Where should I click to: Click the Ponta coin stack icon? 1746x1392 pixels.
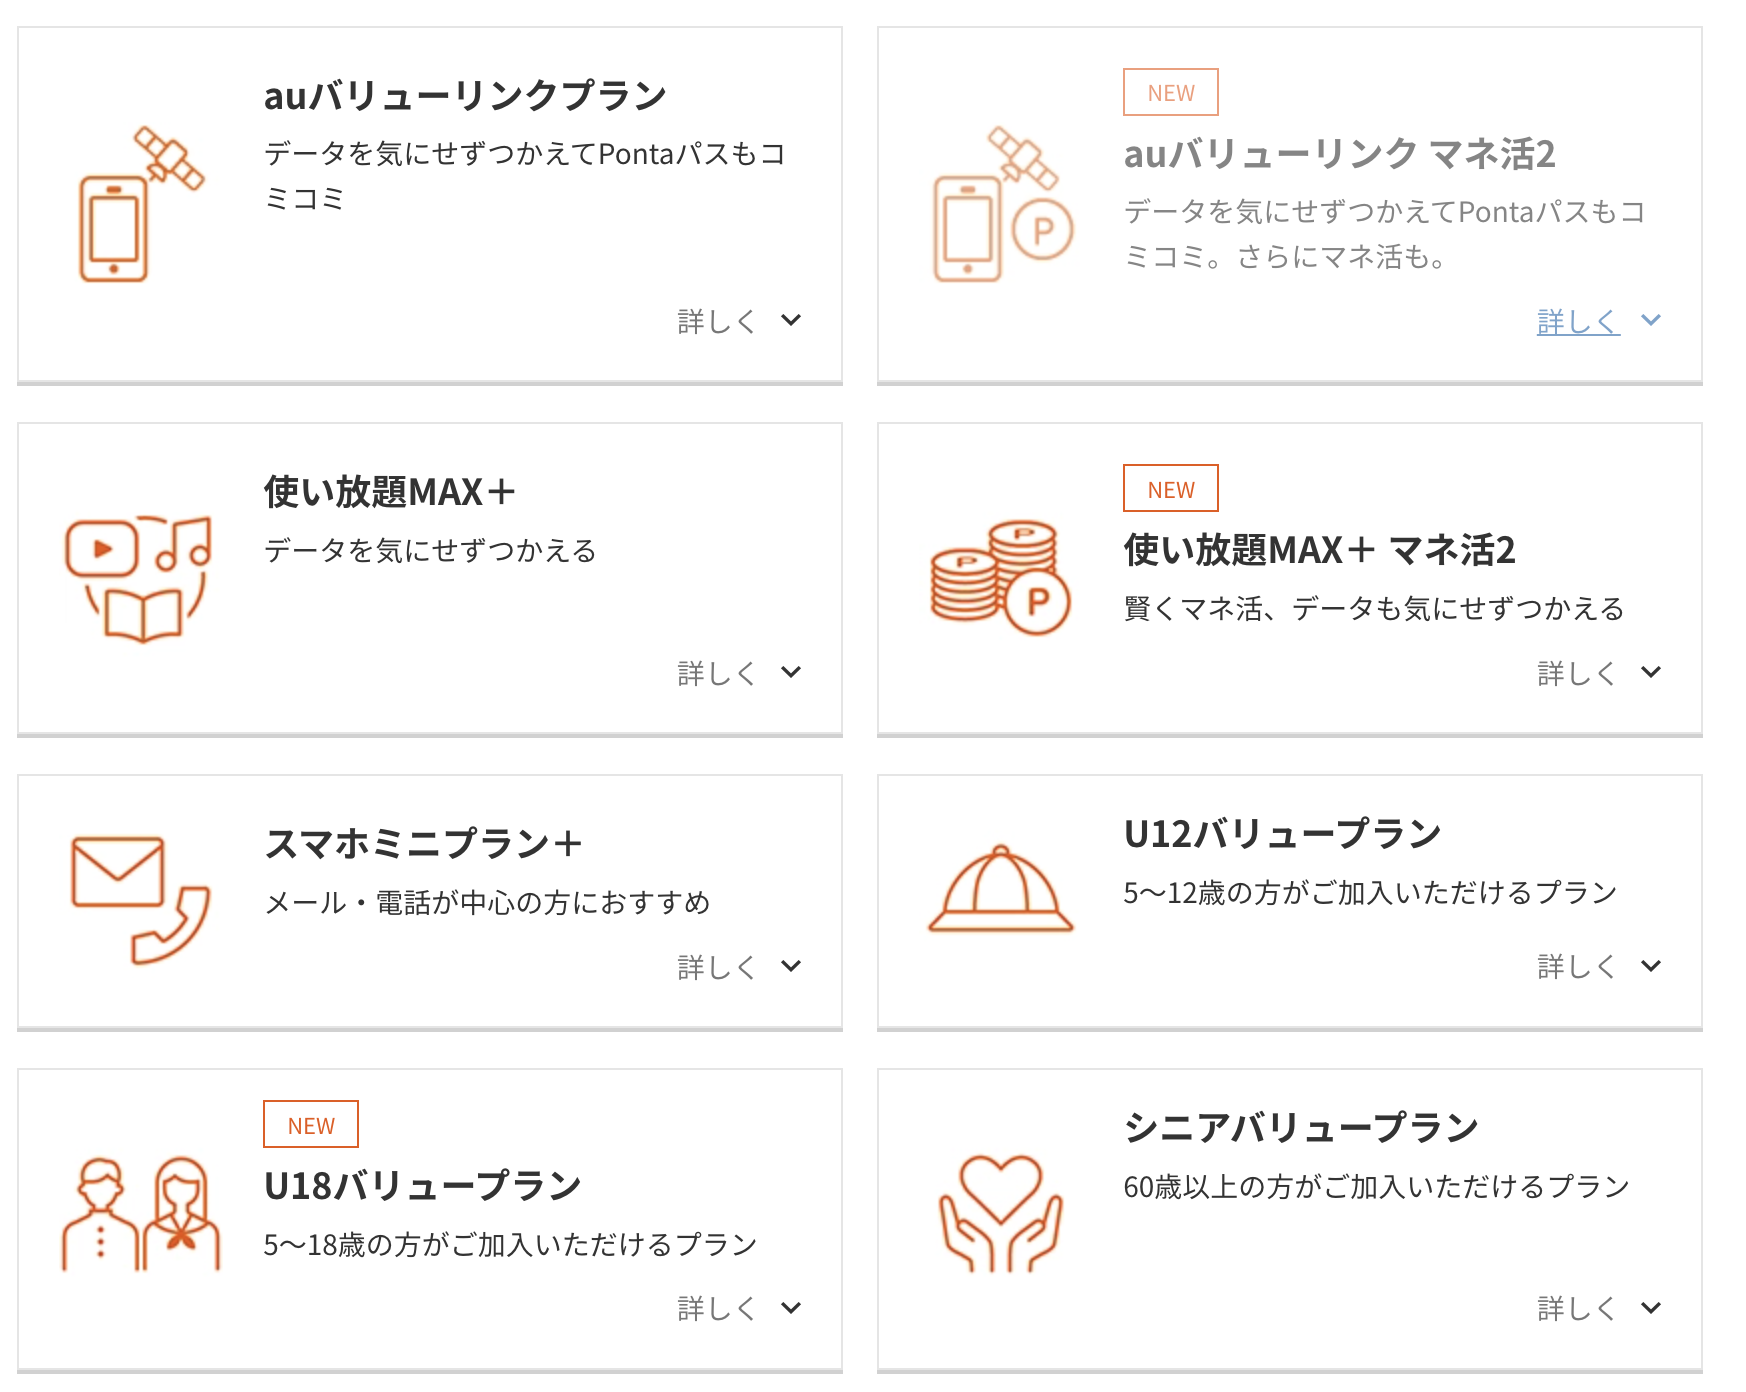(1000, 575)
